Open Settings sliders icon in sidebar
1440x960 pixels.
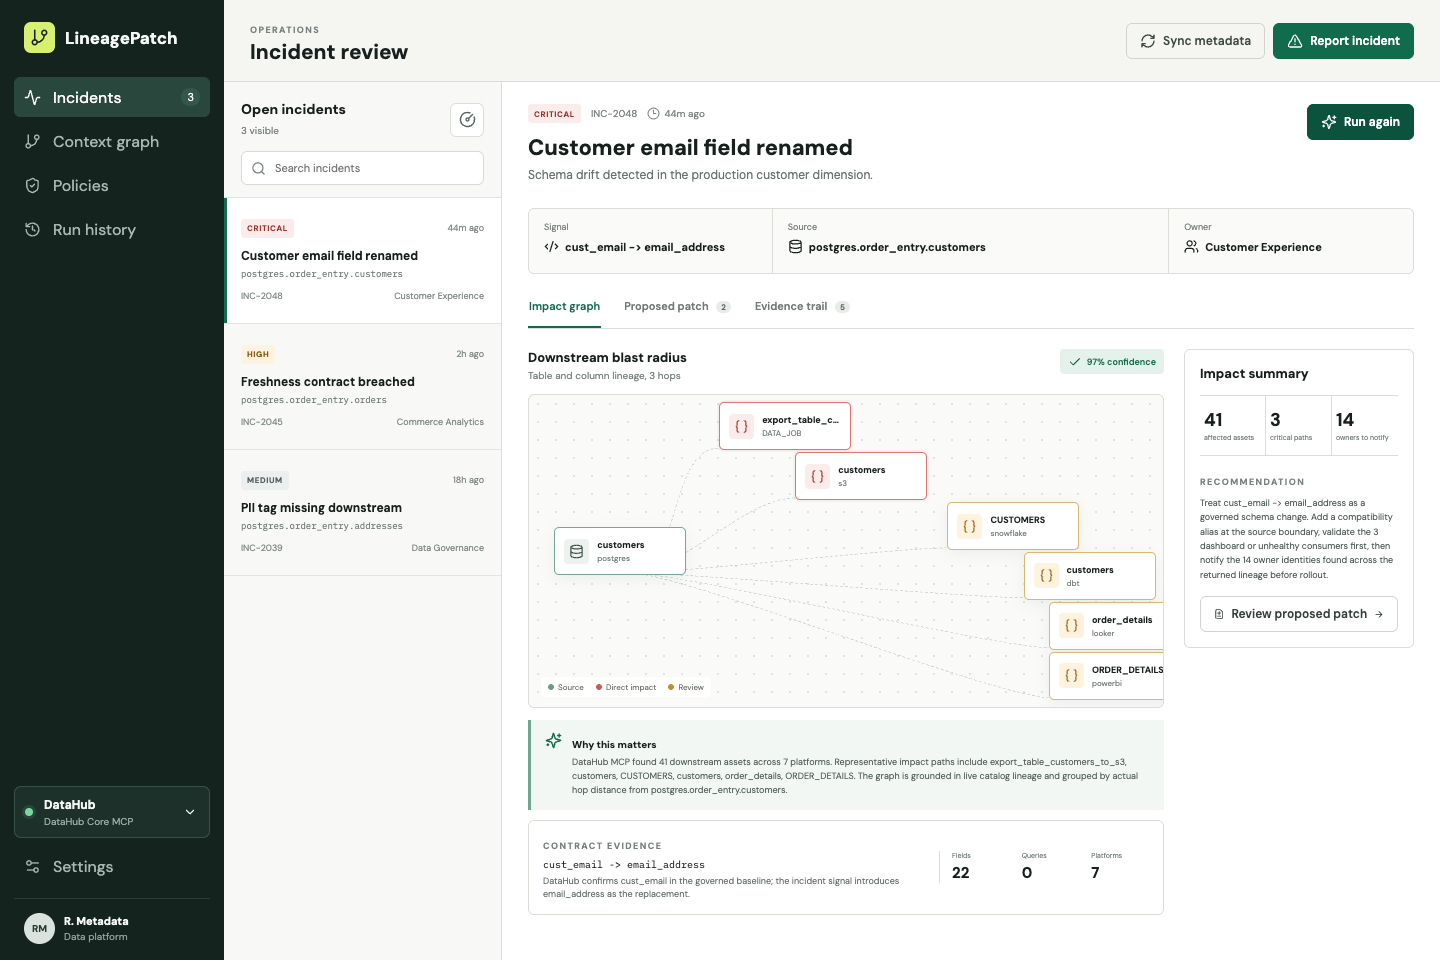[x=32, y=867]
